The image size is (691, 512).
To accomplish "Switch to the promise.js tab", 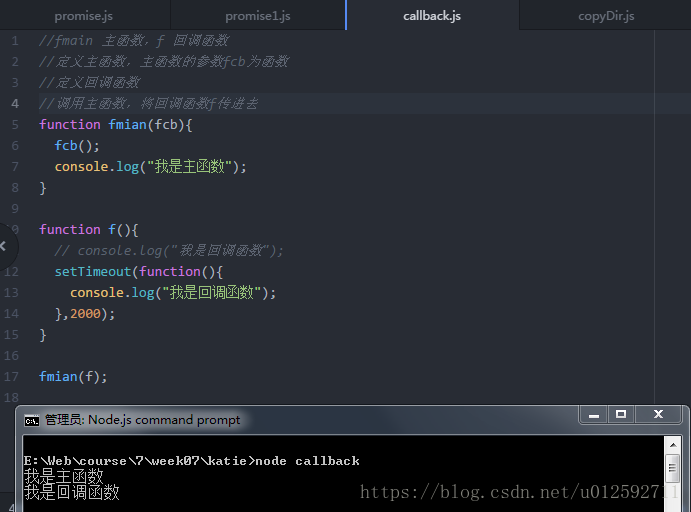I will (x=84, y=16).
